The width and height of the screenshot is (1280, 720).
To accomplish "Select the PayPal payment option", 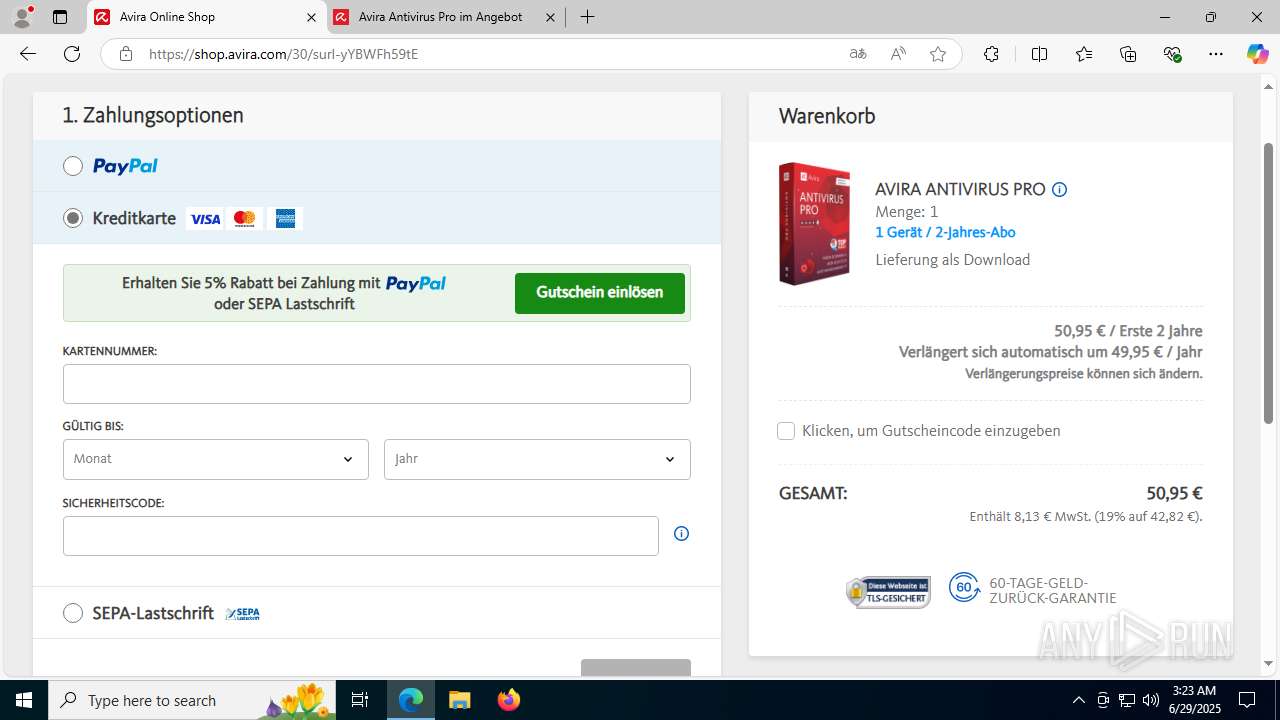I will tap(73, 166).
